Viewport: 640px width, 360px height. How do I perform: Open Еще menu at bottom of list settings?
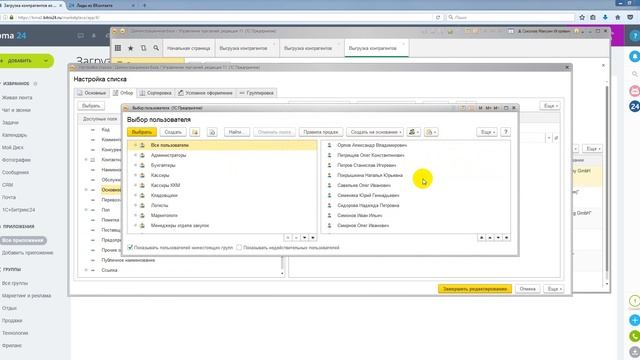click(554, 289)
